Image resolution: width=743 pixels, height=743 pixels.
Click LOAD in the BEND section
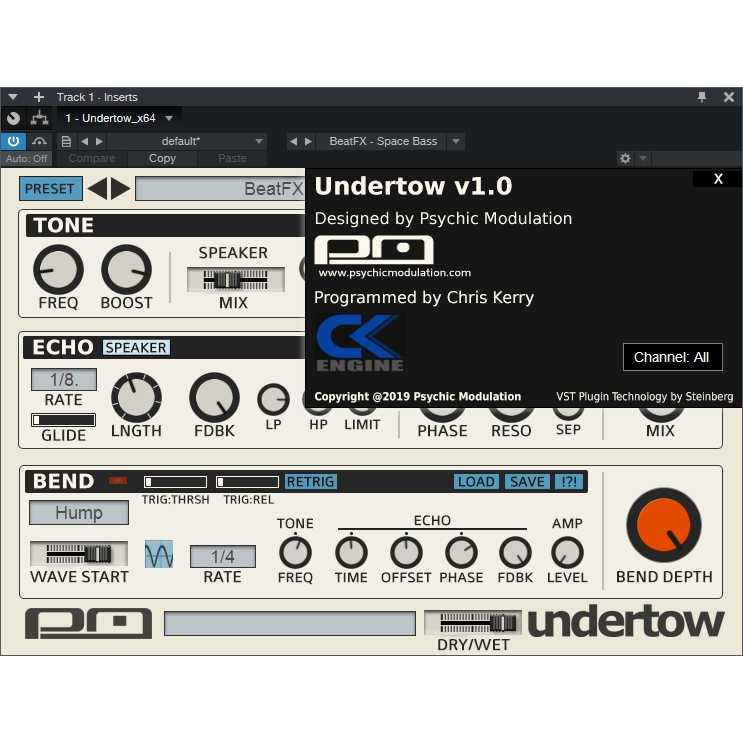(476, 482)
